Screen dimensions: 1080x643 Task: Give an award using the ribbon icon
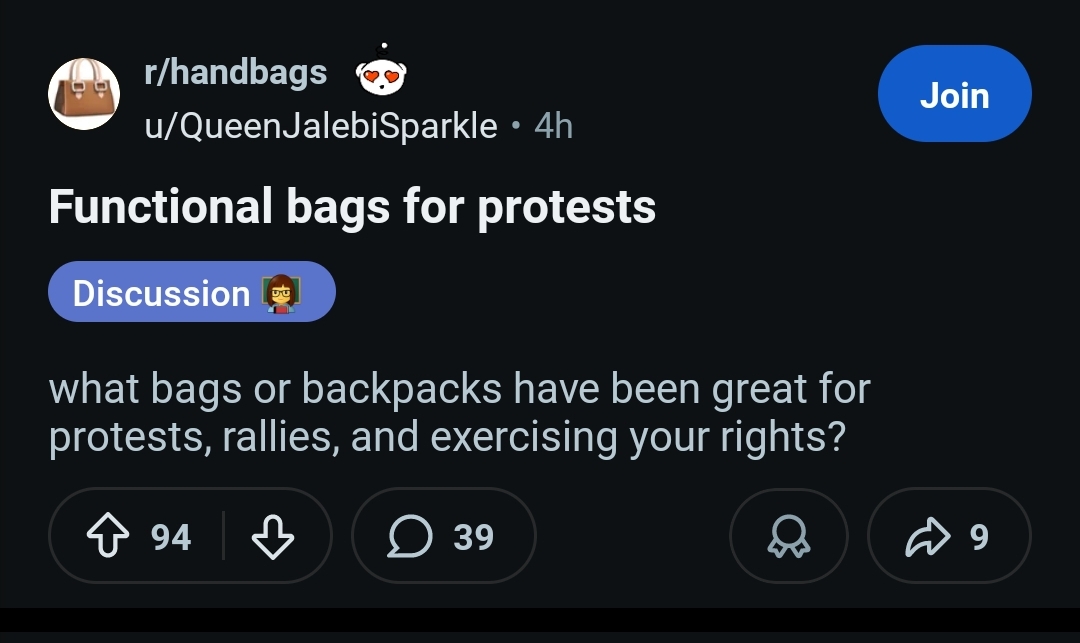tap(789, 536)
